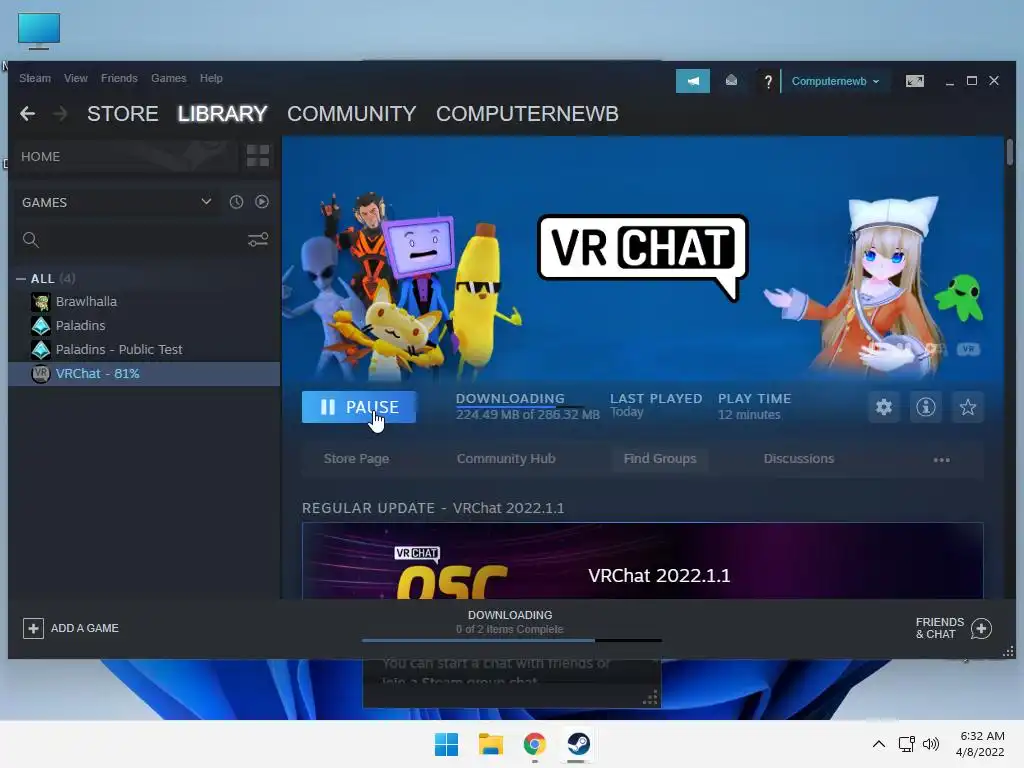The height and width of the screenshot is (768, 1024).
Task: Open Friends & Chat plus icon
Action: (981, 628)
